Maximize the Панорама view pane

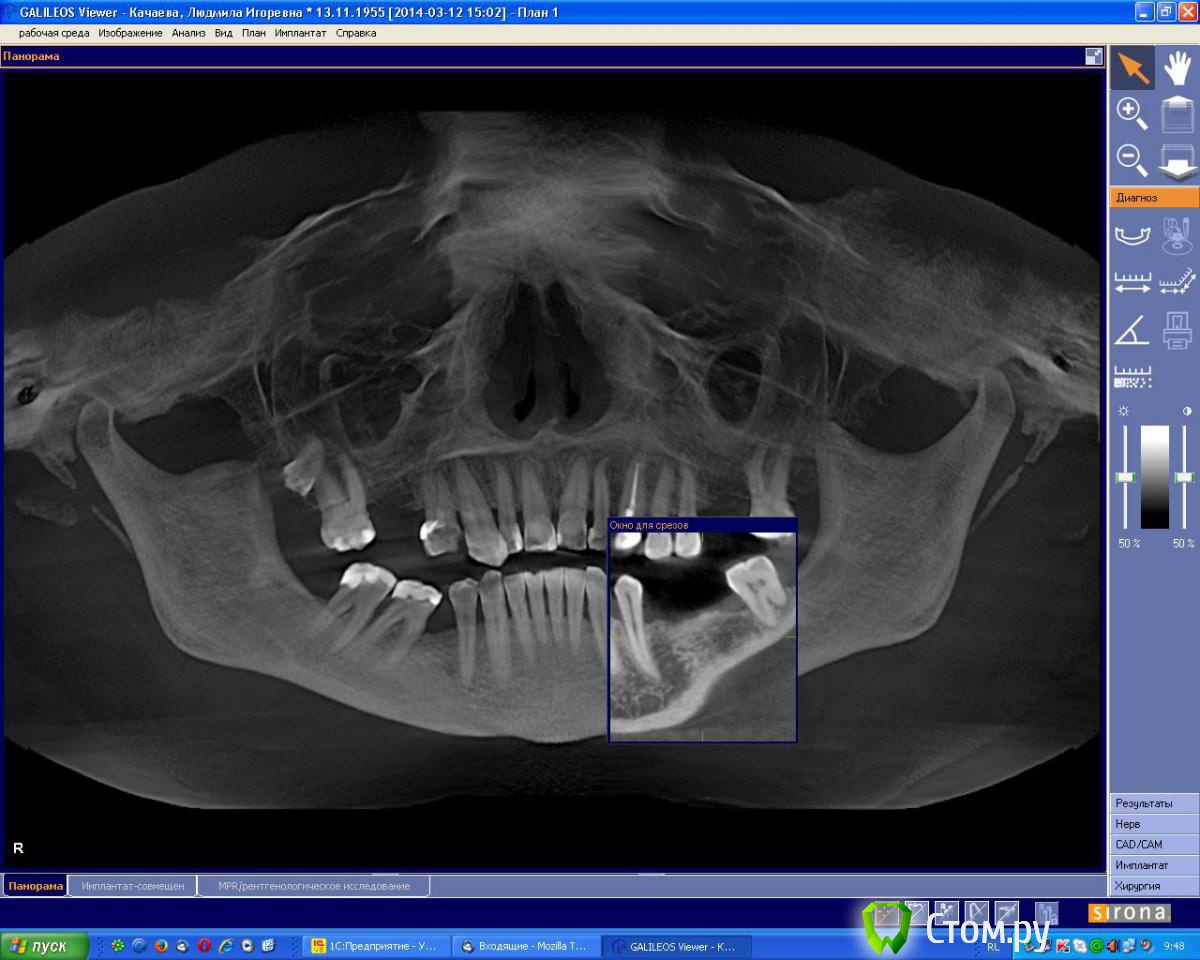1093,57
